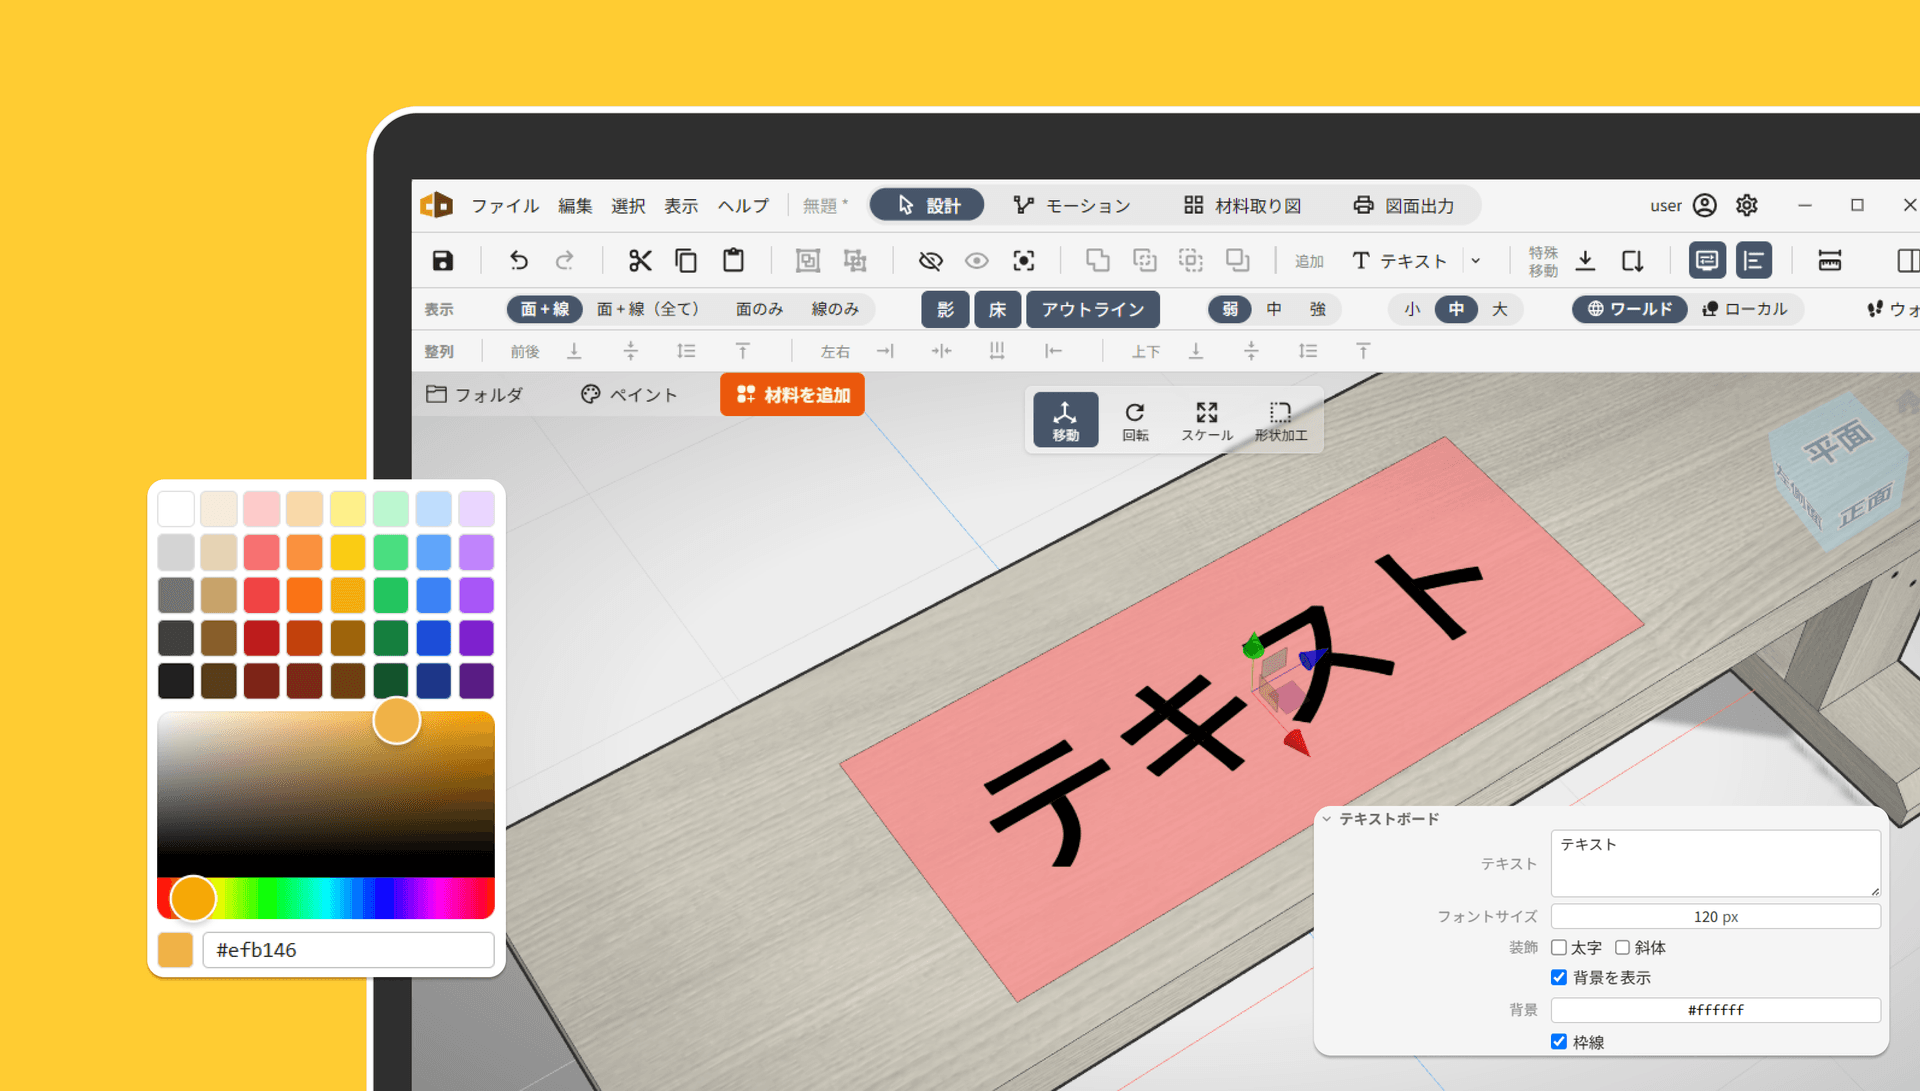Select ワールド coordinate mode

click(x=1630, y=309)
